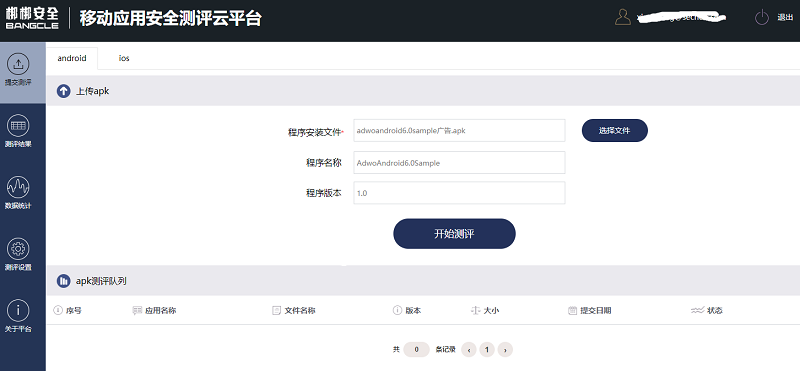The image size is (800, 371).
Task: Open the 数据统计 waveform sidebar icon
Action: tap(18, 187)
